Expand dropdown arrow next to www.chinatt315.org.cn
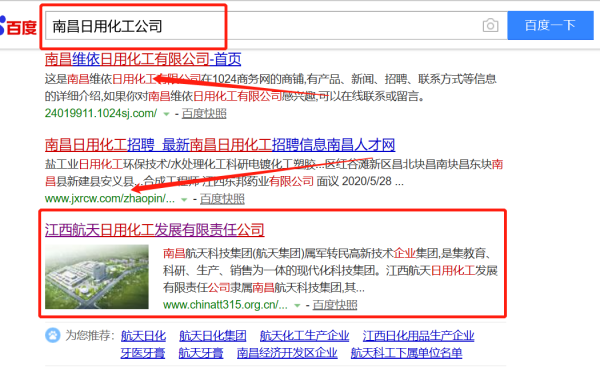The width and height of the screenshot is (600, 372). pos(297,305)
